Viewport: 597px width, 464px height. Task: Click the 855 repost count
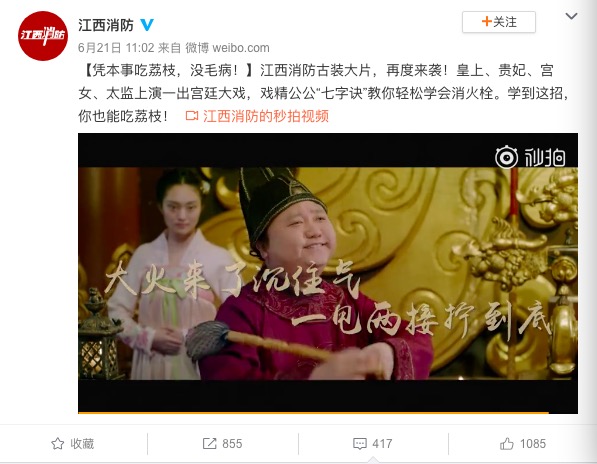pos(232,444)
